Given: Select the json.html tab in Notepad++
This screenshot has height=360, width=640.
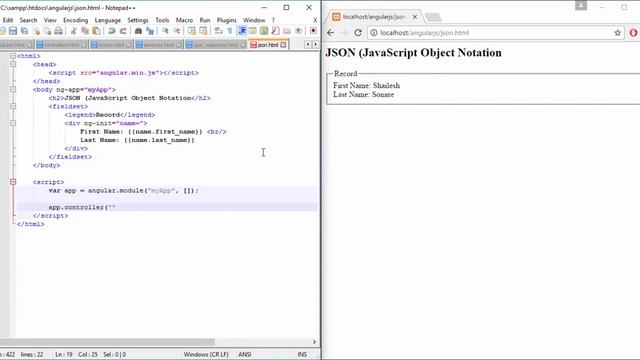Looking at the screenshot, I should point(268,44).
